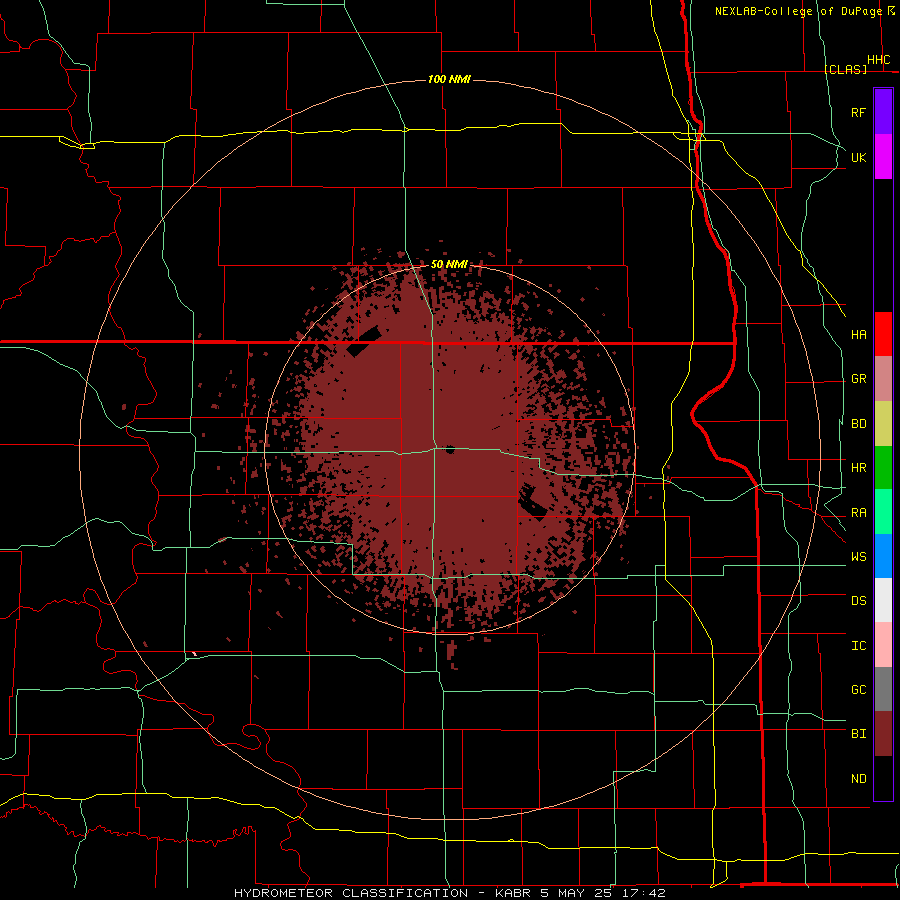Click the HYDROMETEOR CLASSIFICATION title text
The width and height of the screenshot is (900, 900).
pos(351,893)
